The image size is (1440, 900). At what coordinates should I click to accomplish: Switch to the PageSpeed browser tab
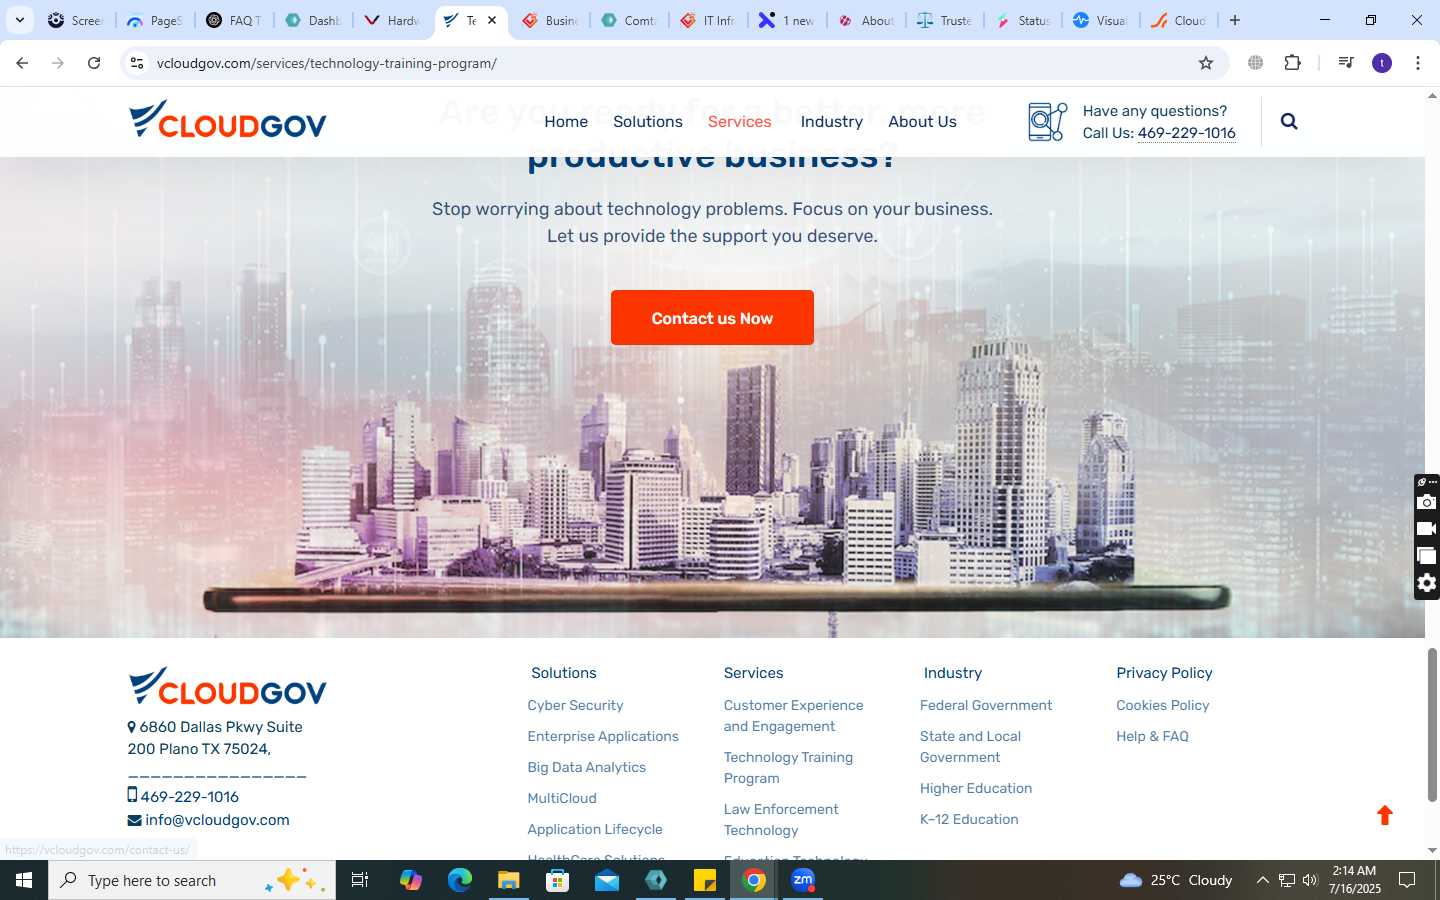coord(155,20)
